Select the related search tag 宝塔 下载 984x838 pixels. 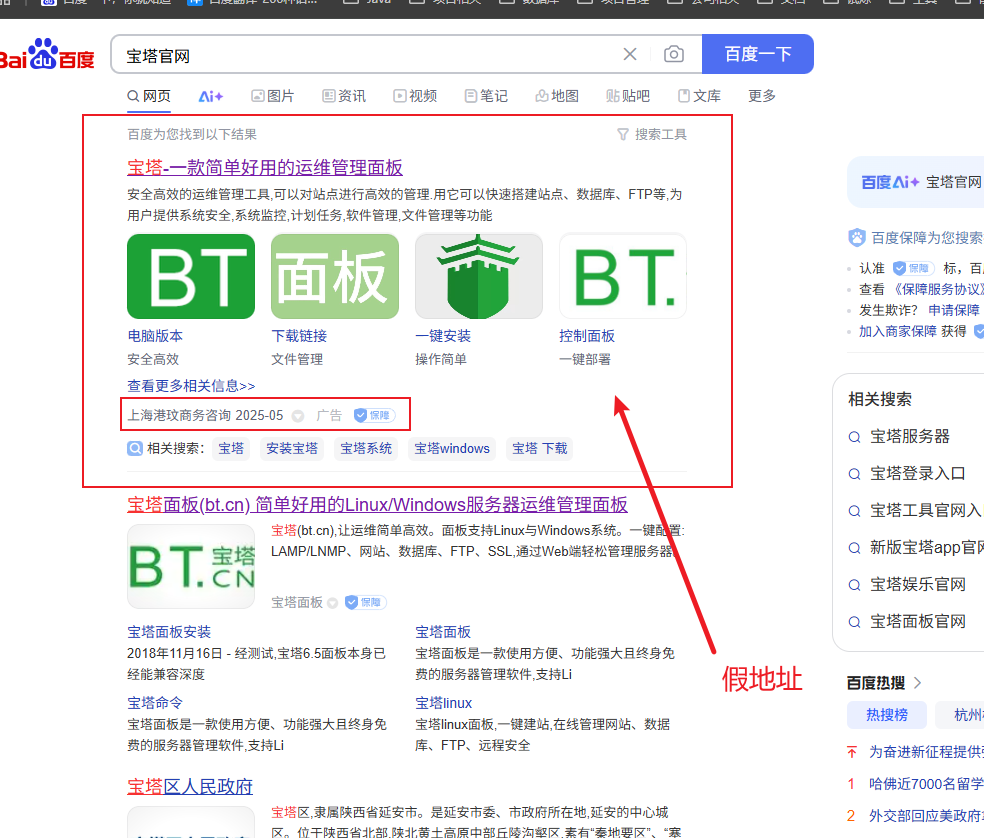tap(540, 448)
